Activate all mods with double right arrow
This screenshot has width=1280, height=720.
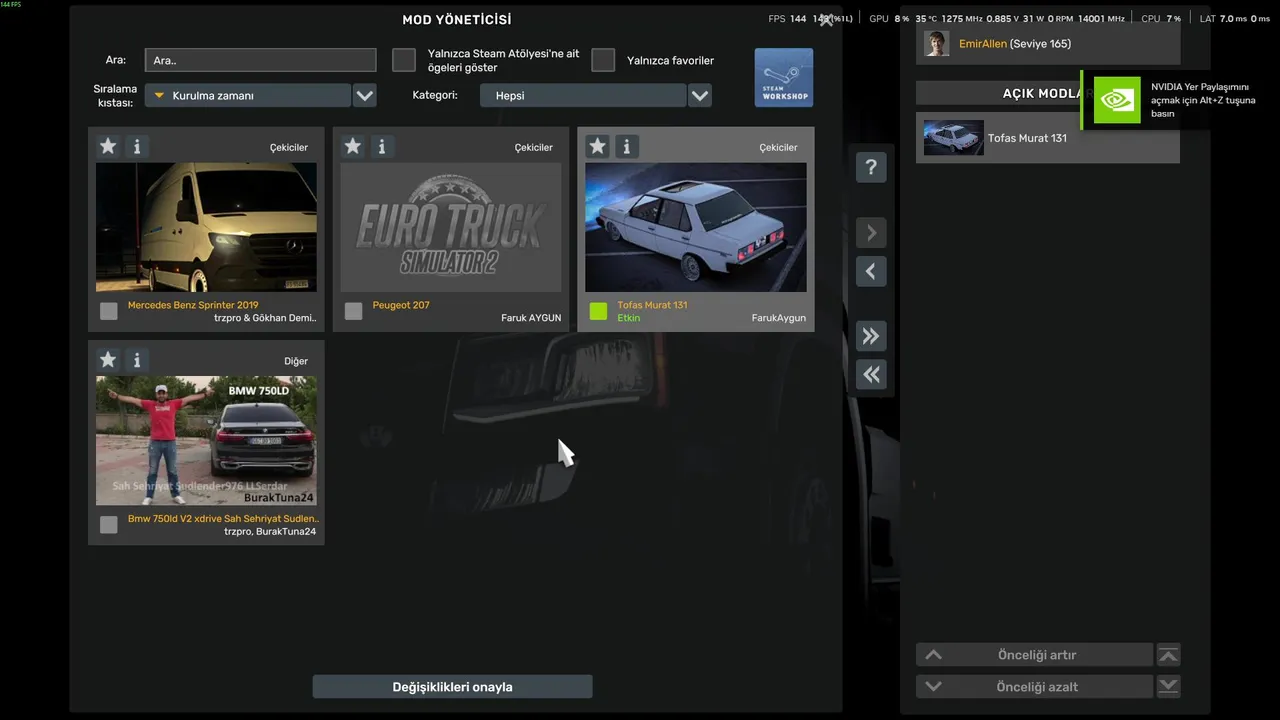871,336
